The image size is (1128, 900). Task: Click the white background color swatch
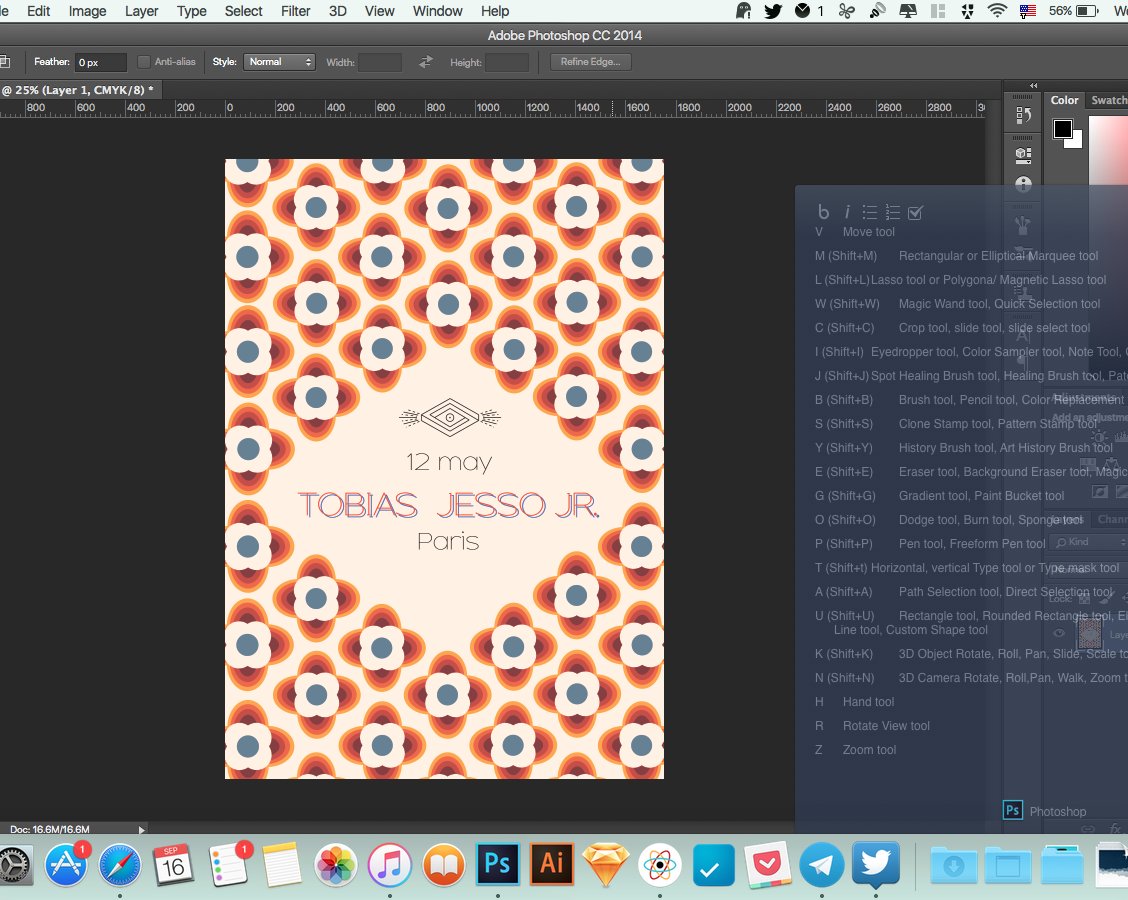1075,141
